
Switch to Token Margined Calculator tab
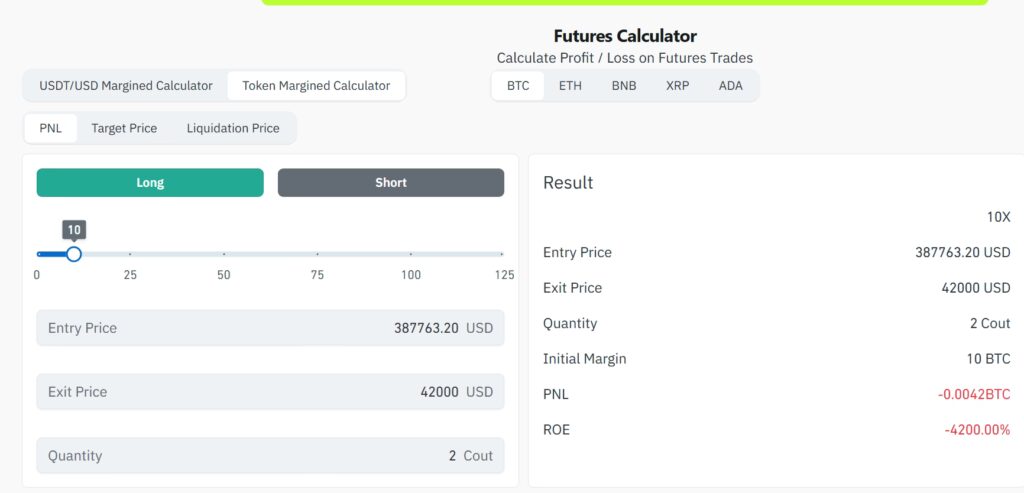(316, 86)
